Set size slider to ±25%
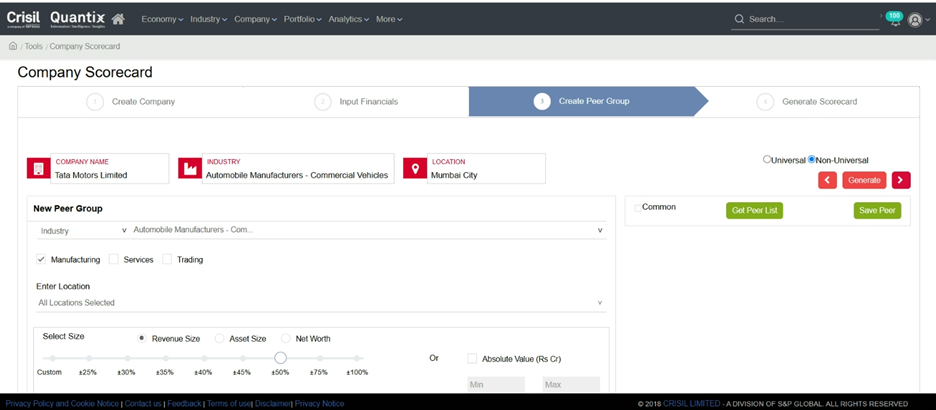Viewport: 936px width, 410px height. [x=88, y=359]
